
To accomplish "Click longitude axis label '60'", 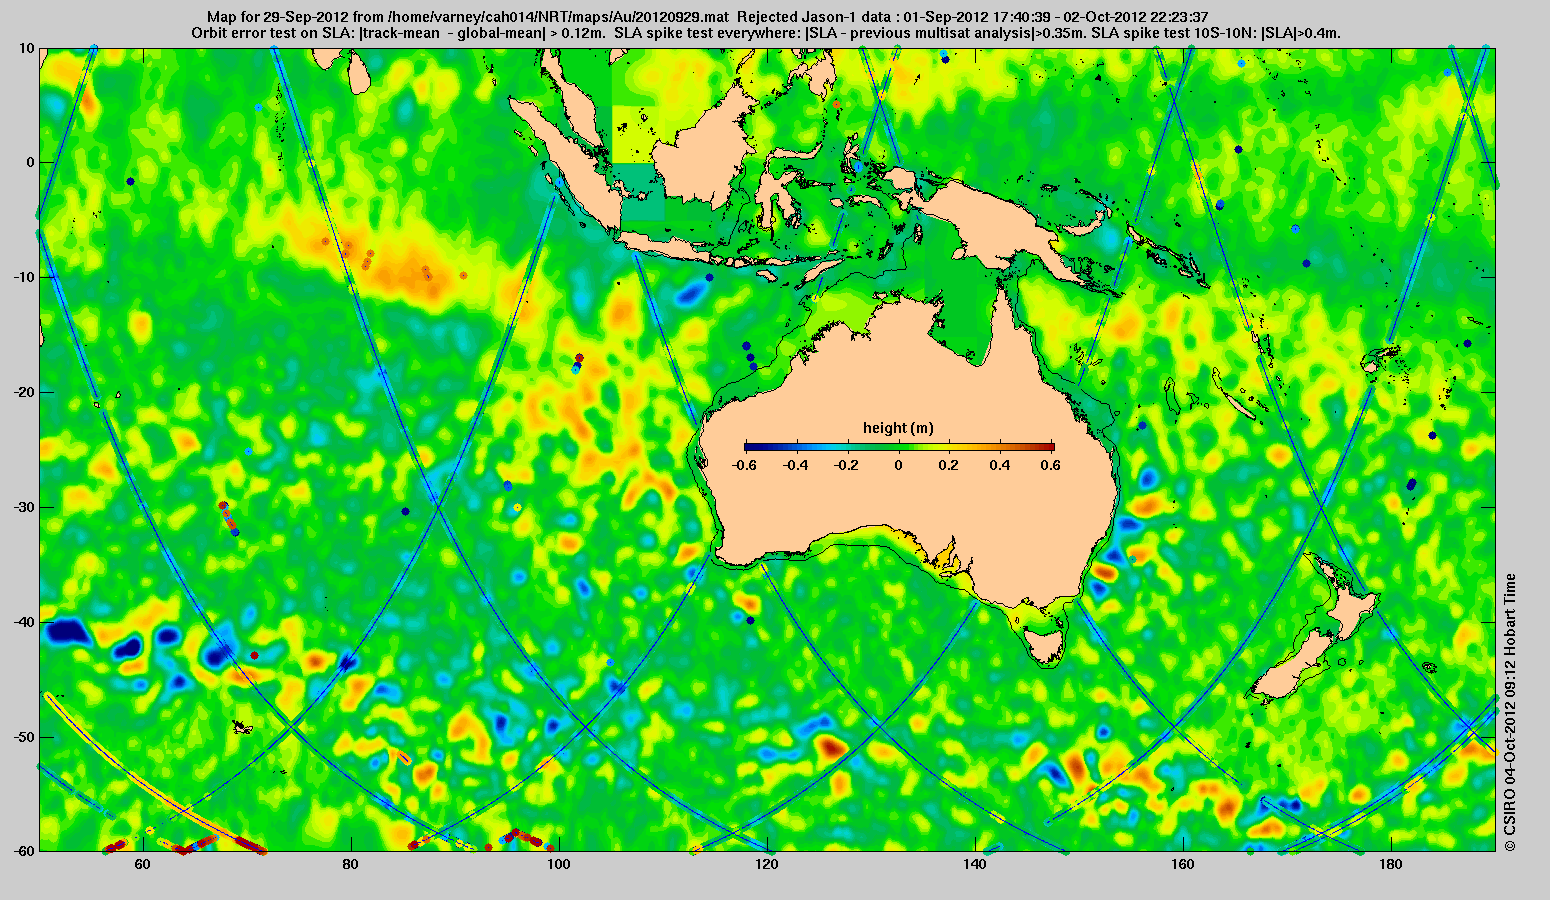I will click(x=142, y=864).
